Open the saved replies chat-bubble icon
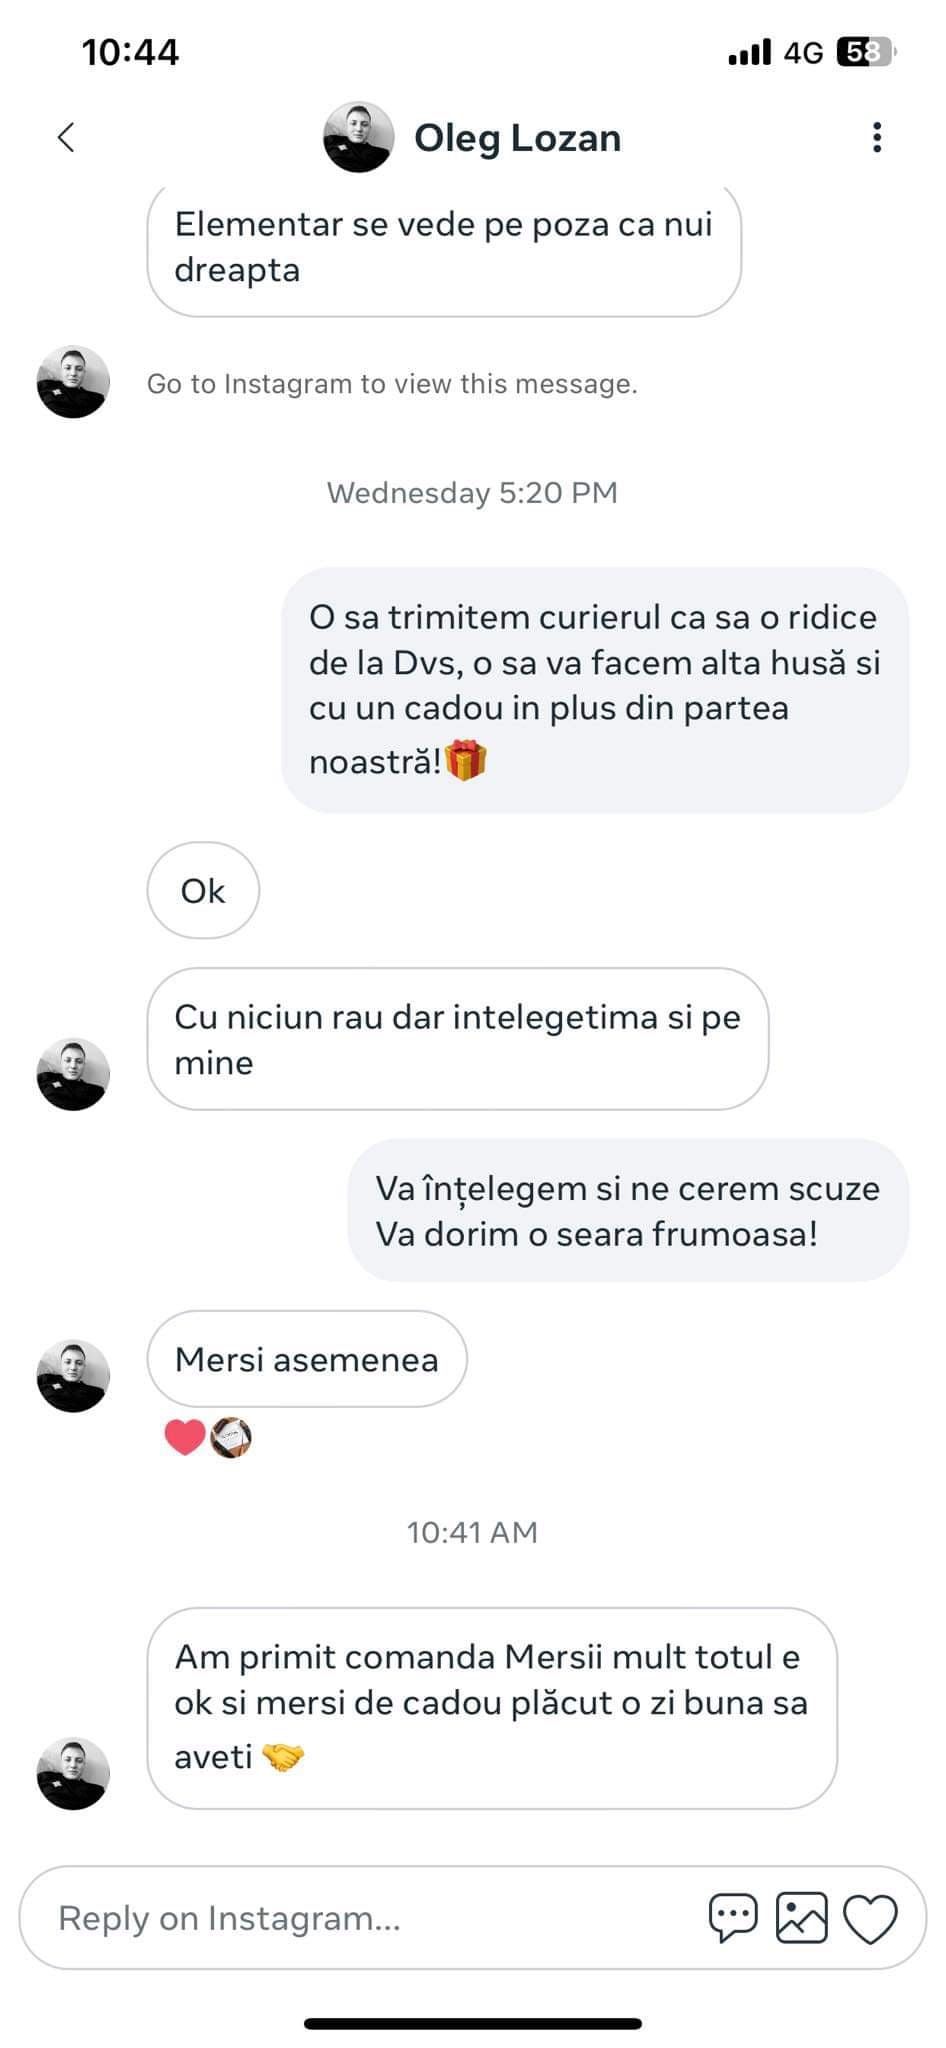Viewport: 946px width, 2048px height. (x=733, y=1917)
